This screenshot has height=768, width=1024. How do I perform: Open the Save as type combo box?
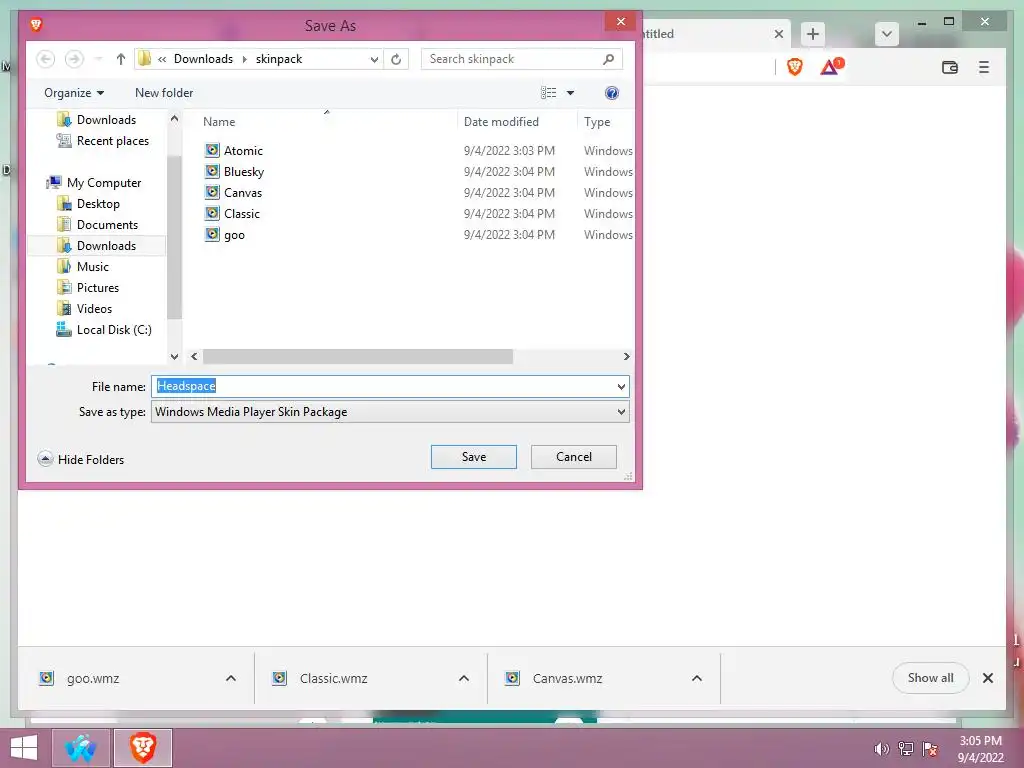pyautogui.click(x=390, y=411)
